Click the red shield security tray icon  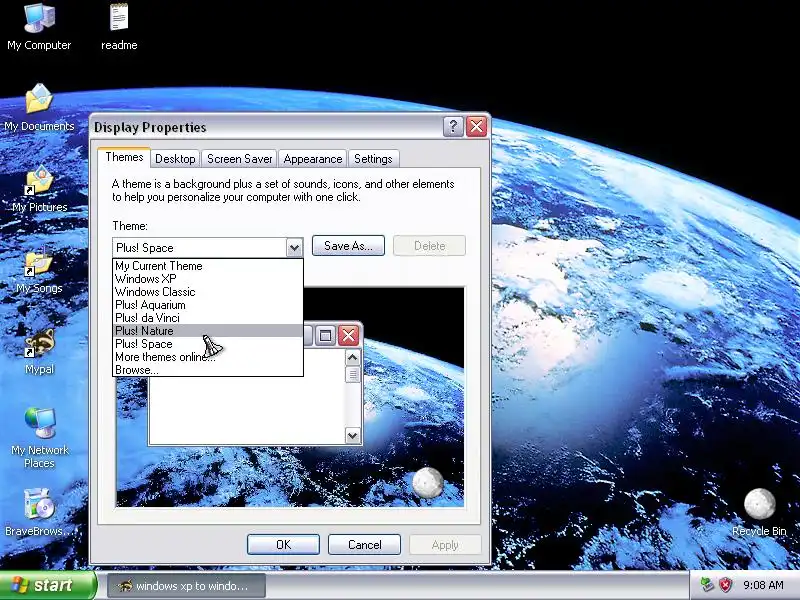pos(726,585)
